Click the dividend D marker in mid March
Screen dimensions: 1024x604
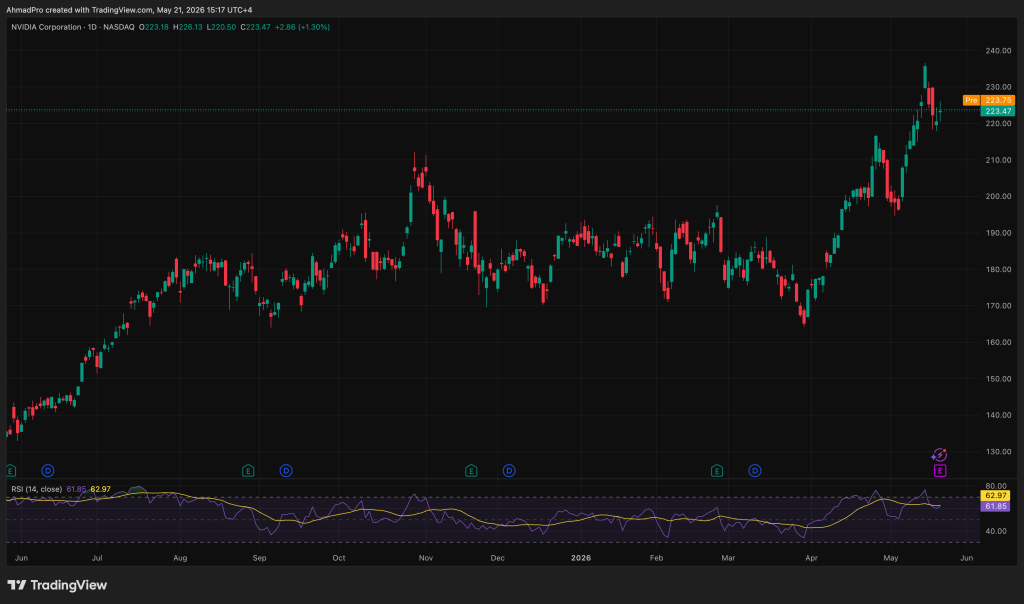tap(754, 471)
